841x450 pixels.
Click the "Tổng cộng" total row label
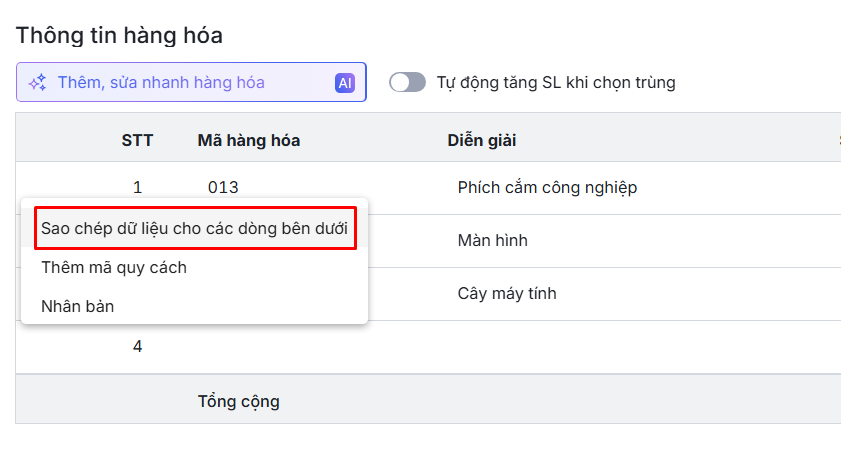(x=238, y=402)
